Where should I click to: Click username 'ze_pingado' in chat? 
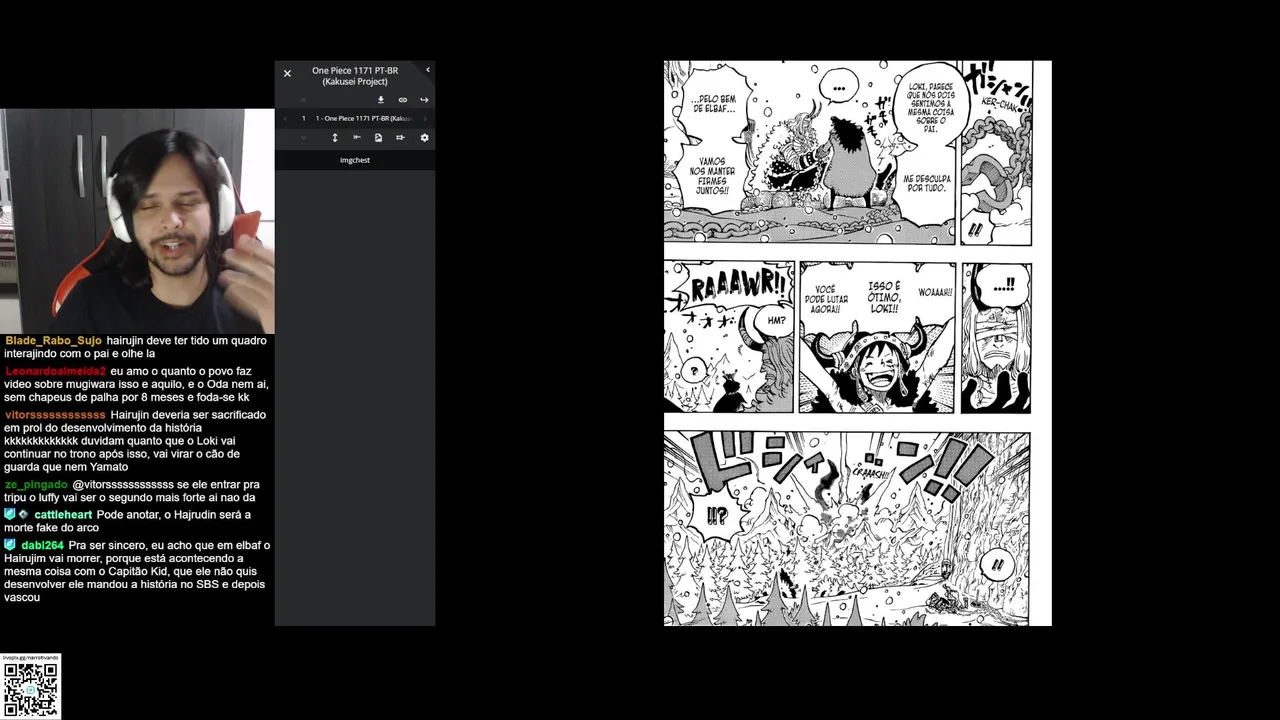[x=36, y=485]
